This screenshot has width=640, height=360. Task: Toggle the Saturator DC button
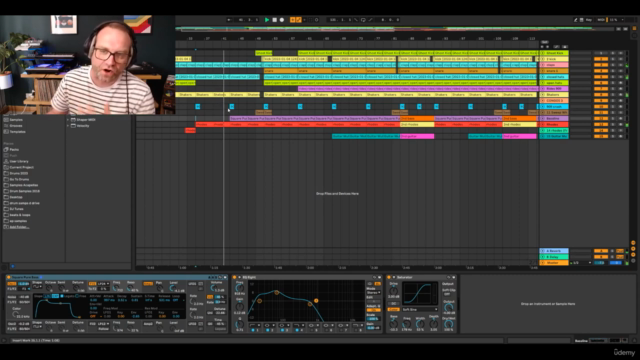(393, 304)
